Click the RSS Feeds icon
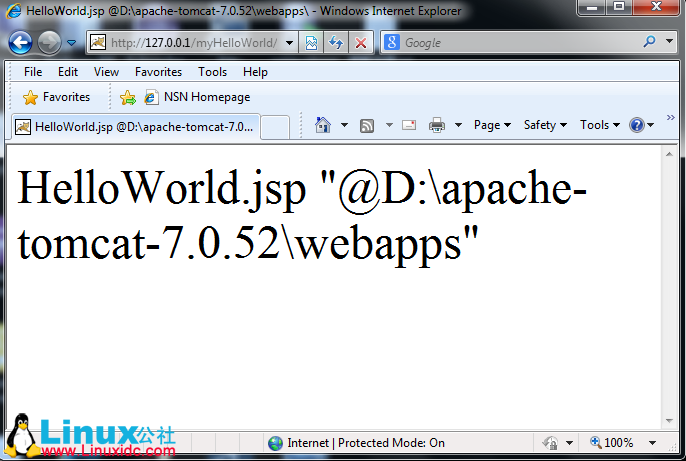This screenshot has width=686, height=461. [367, 126]
